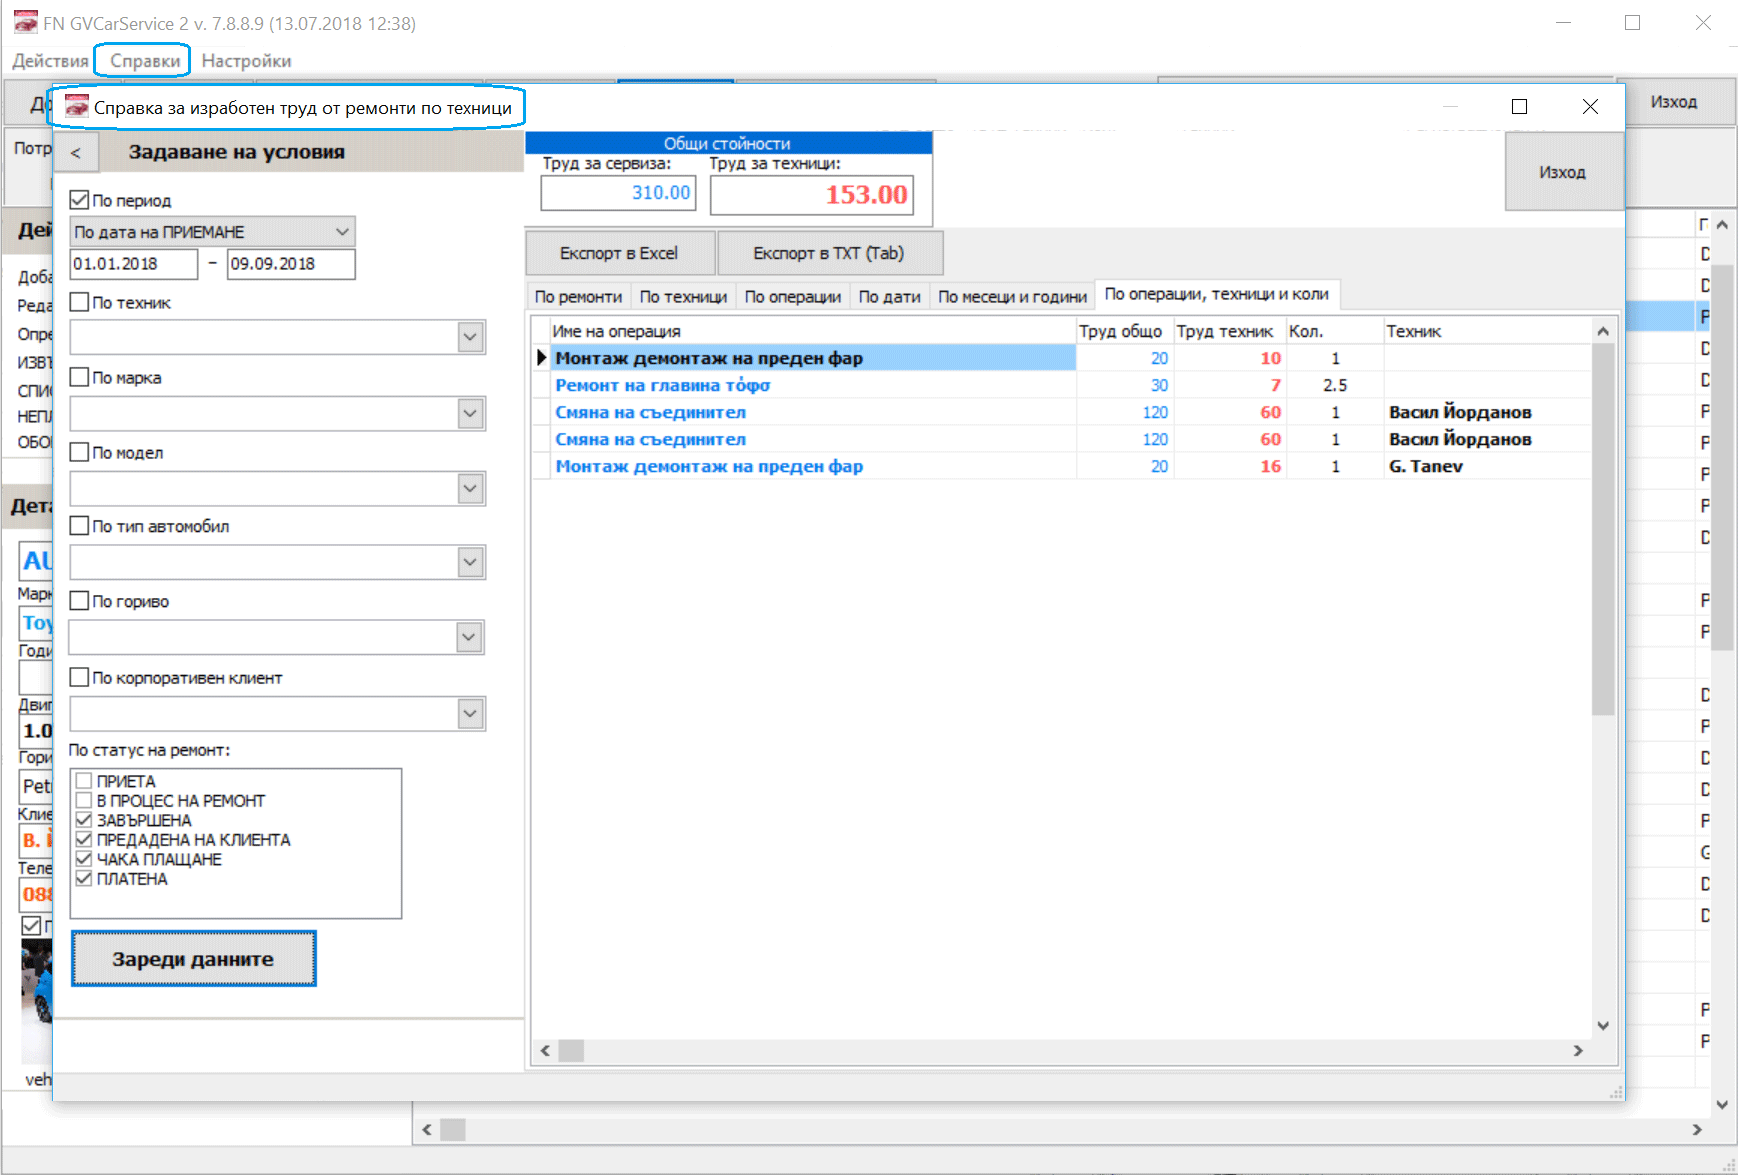Click the 'Труд за техници' value 153.00
This screenshot has width=1738, height=1175.
pyautogui.click(x=811, y=195)
